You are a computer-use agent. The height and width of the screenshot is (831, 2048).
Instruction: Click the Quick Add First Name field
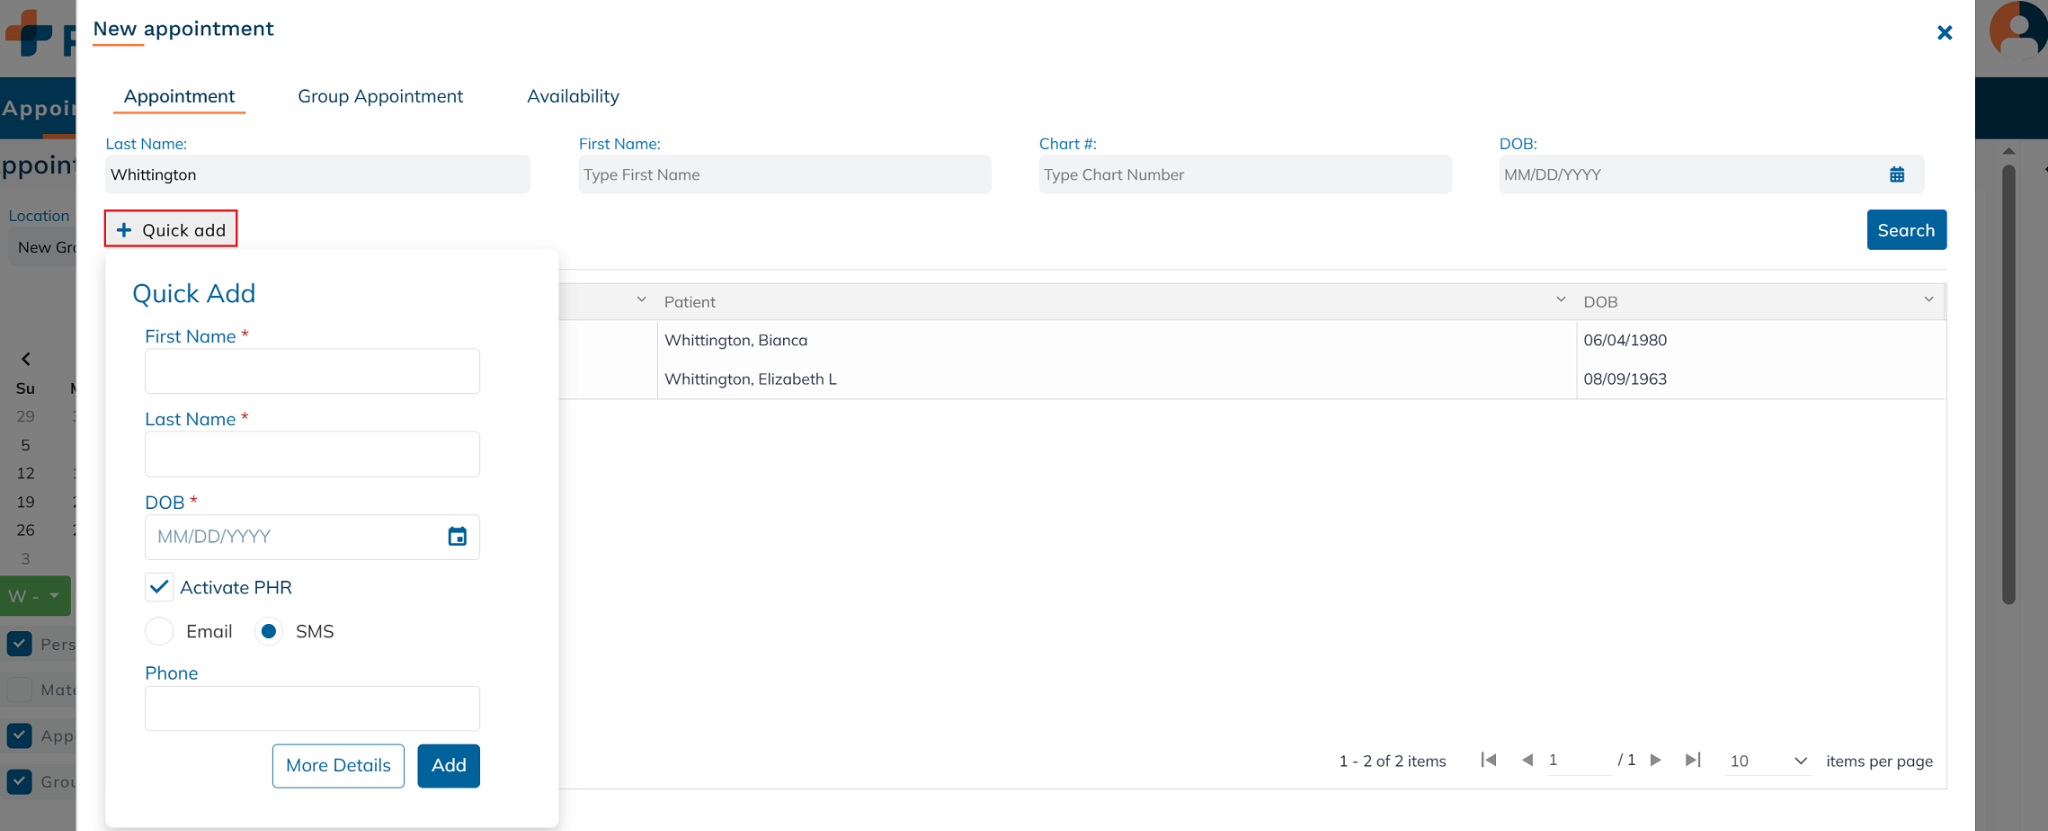click(312, 371)
